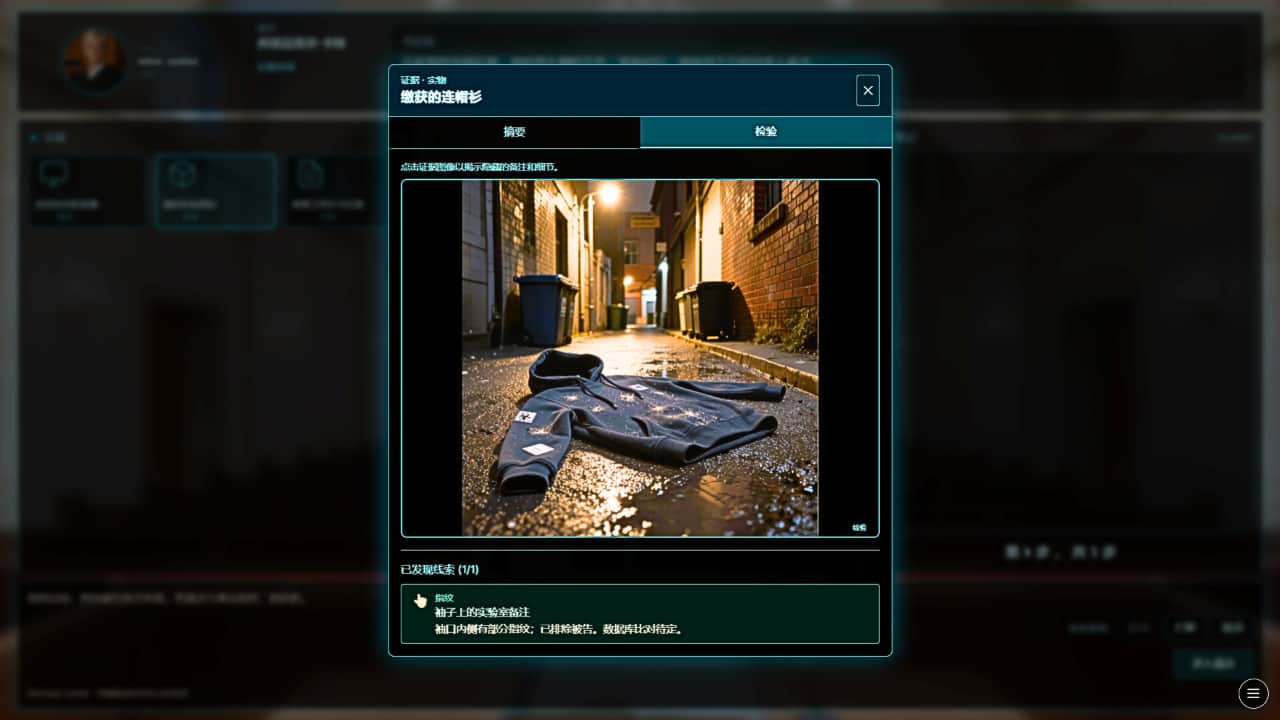1280x720 pixels.
Task: Select the blurred document icon evidence card
Action: [330, 190]
